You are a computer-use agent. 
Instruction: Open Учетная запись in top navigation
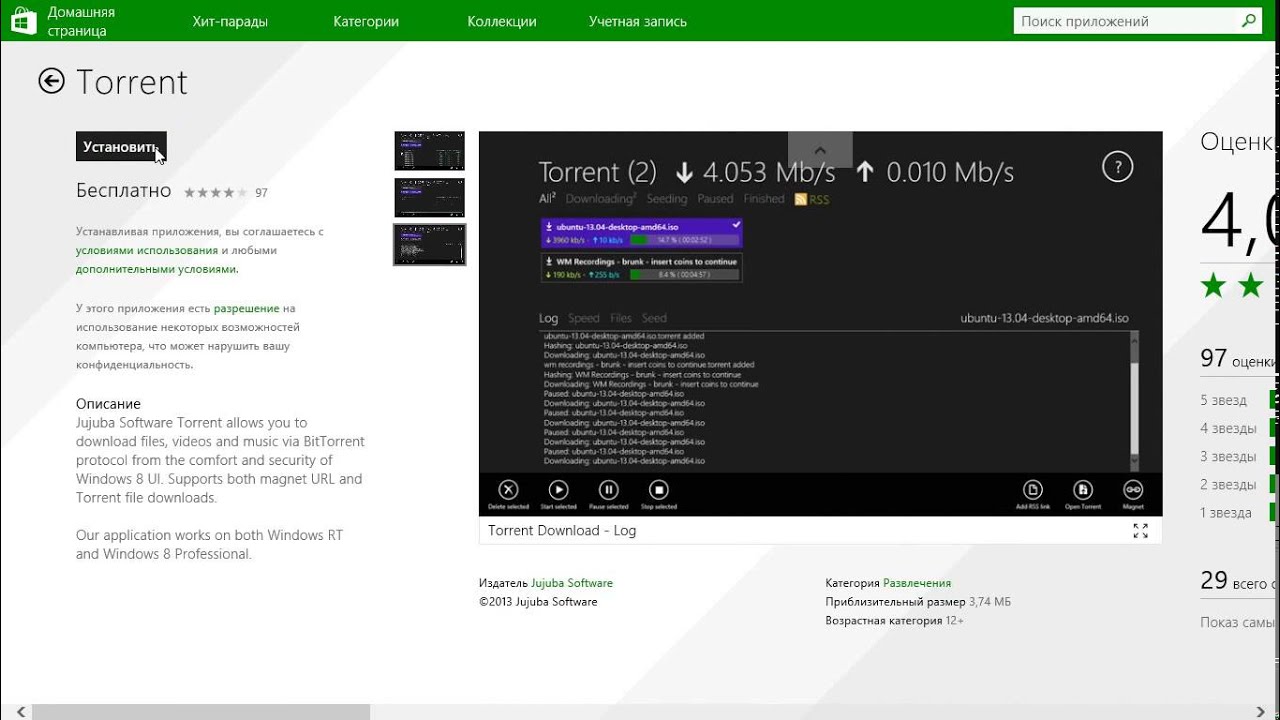coord(638,21)
